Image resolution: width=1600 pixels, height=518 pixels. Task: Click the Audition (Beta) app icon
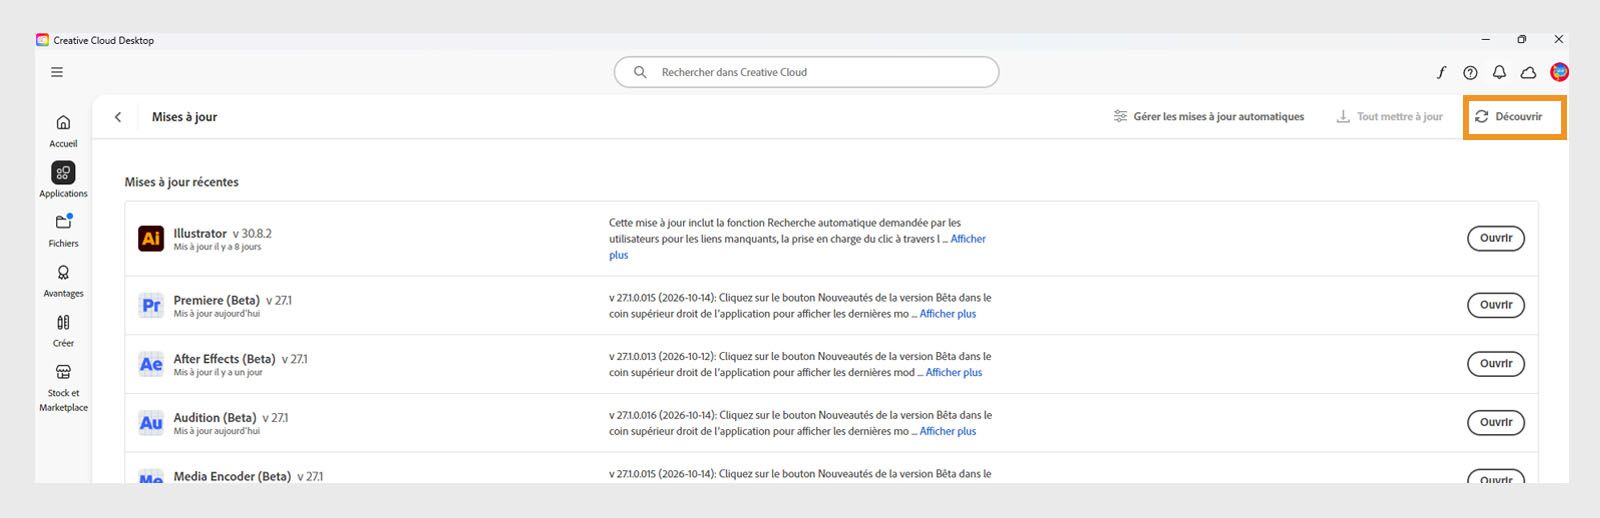click(x=151, y=423)
